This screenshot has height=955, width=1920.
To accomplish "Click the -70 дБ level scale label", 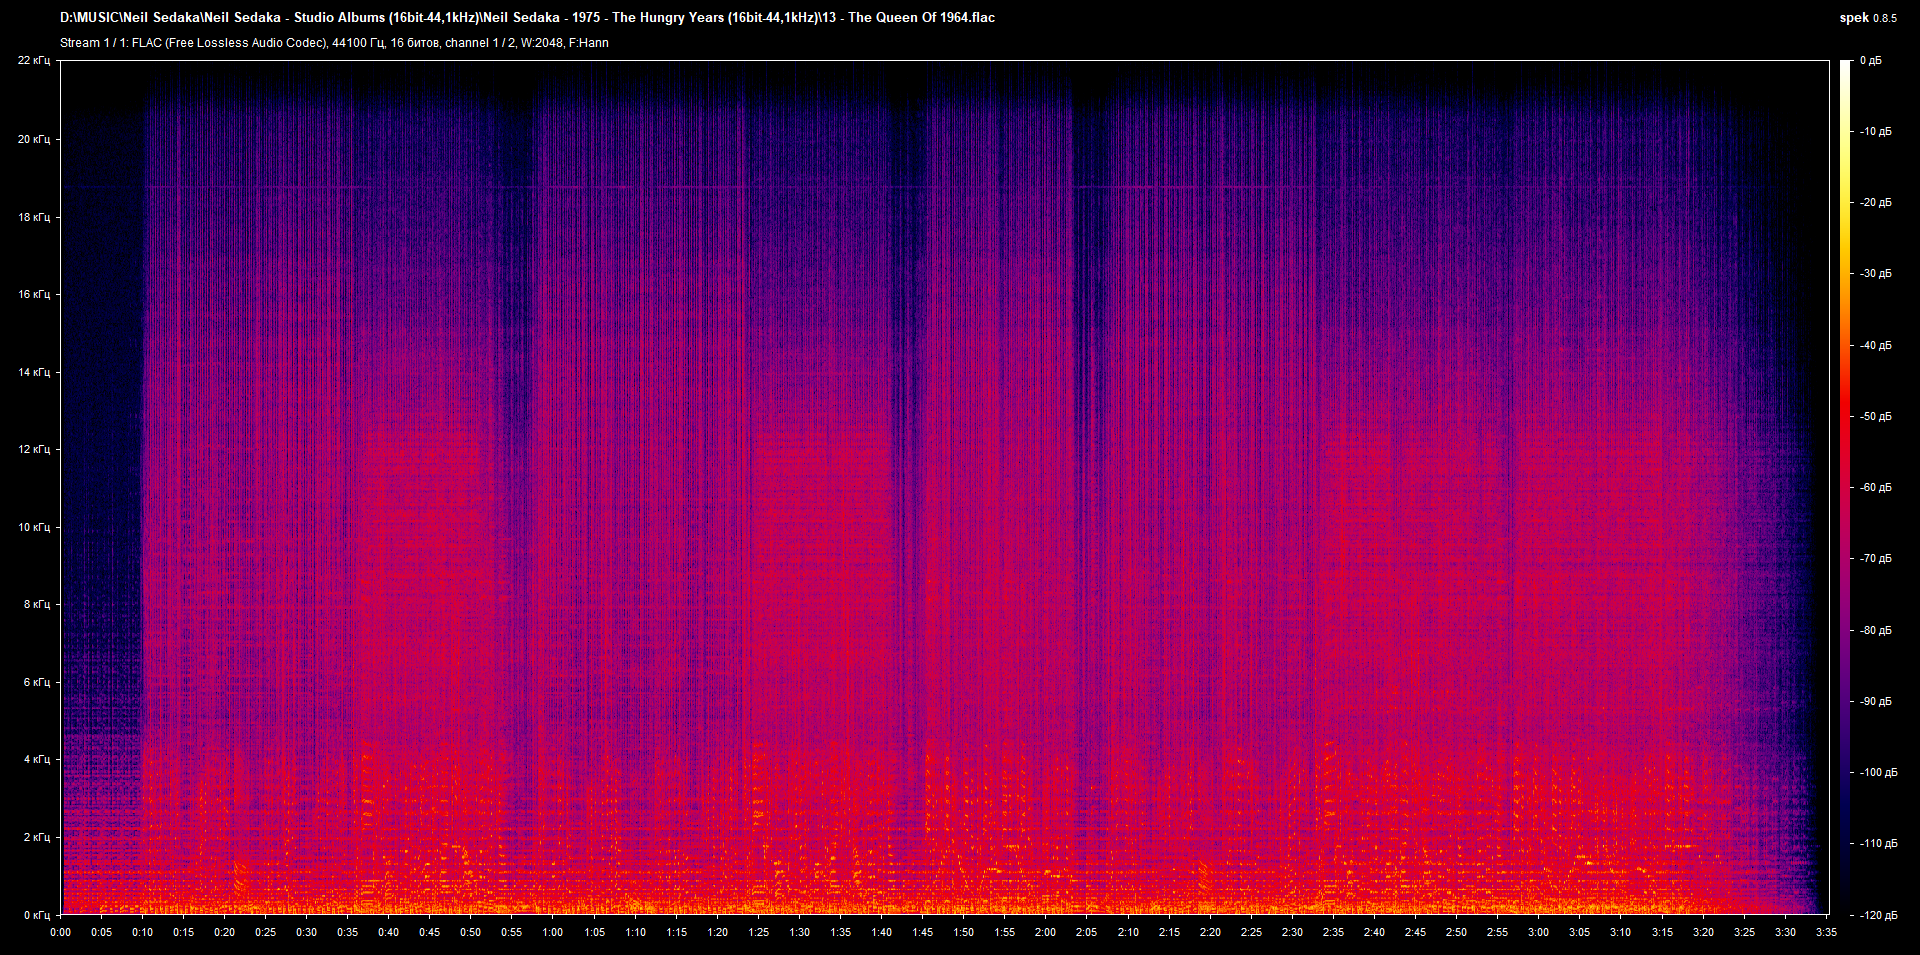I will pyautogui.click(x=1876, y=558).
